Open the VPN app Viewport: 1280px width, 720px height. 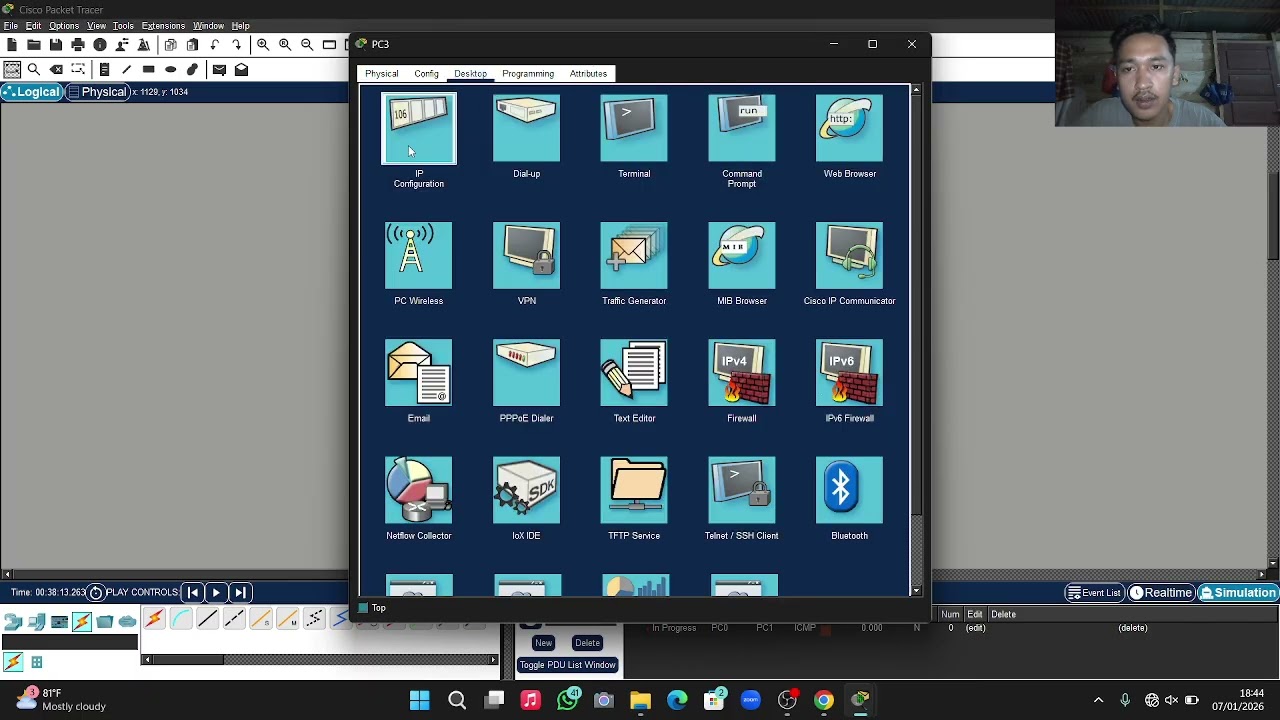[x=527, y=256]
